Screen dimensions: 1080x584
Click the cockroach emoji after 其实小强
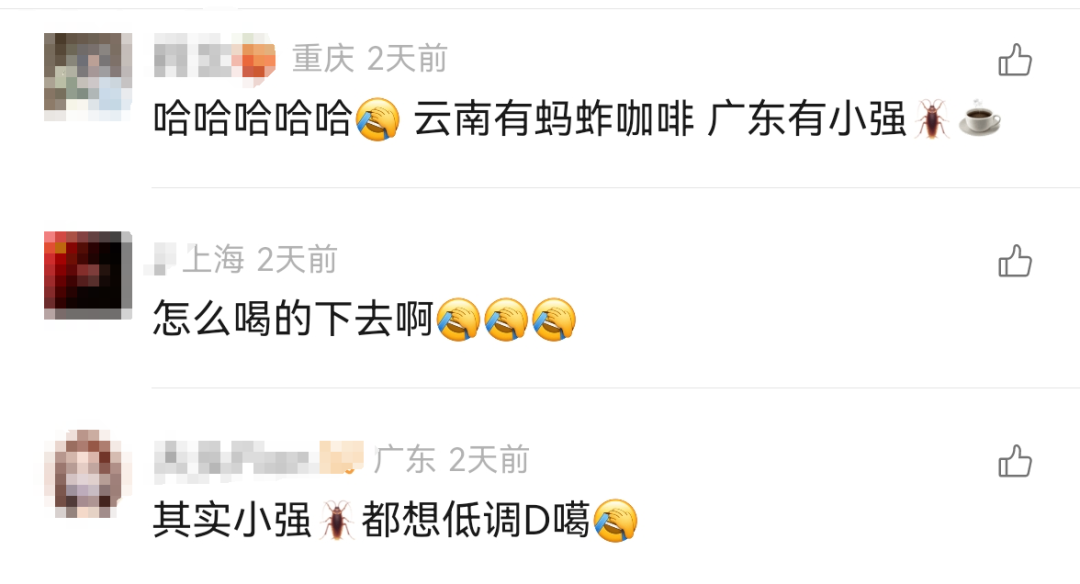click(337, 520)
